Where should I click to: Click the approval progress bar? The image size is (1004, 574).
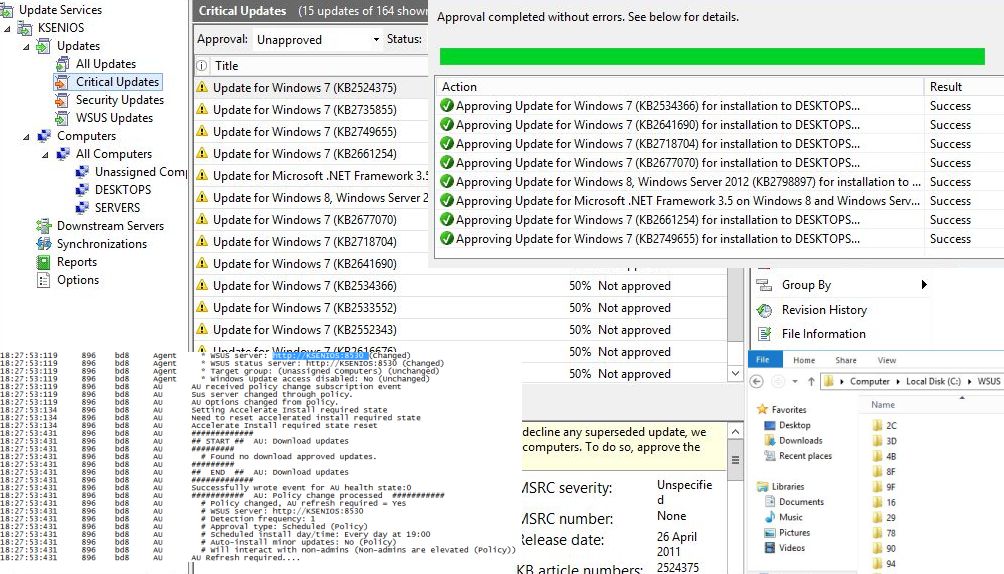[x=712, y=56]
